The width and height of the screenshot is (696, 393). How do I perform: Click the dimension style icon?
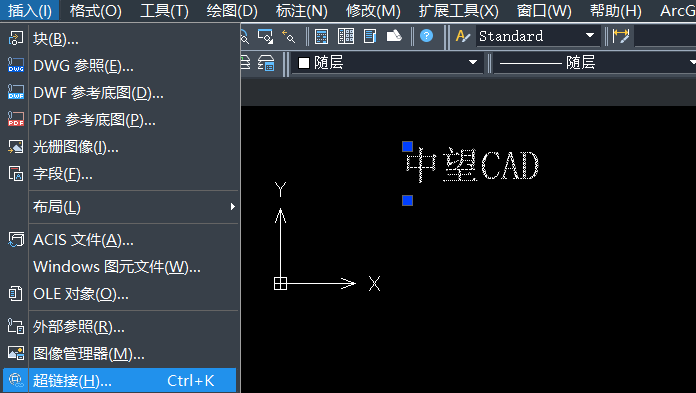621,36
